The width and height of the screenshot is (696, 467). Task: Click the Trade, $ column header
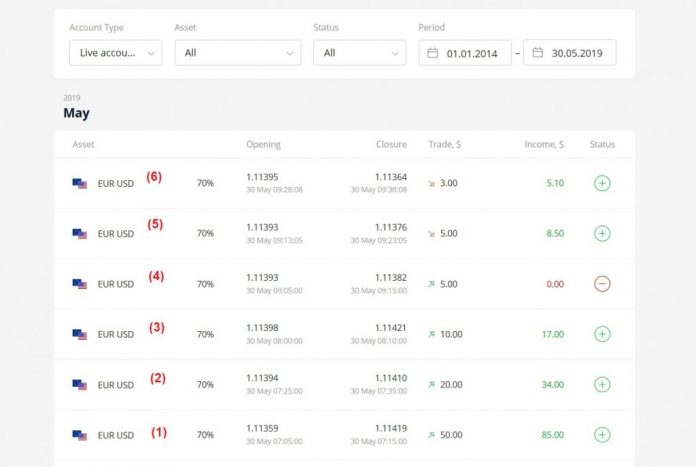click(444, 145)
